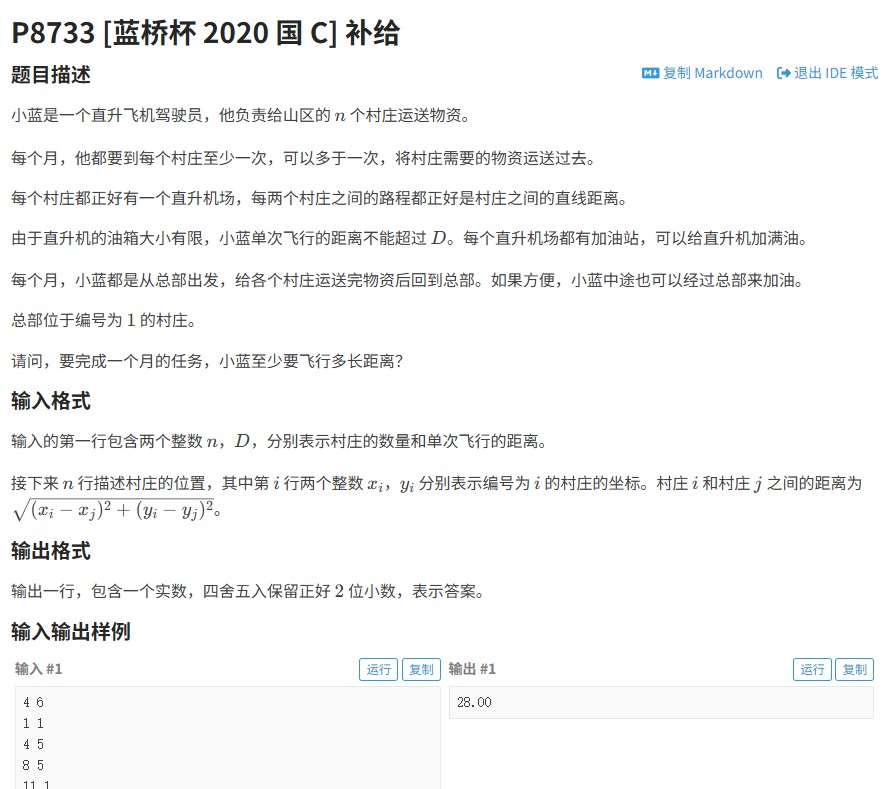
Task: Click the page title P8733 补给
Action: [206, 33]
